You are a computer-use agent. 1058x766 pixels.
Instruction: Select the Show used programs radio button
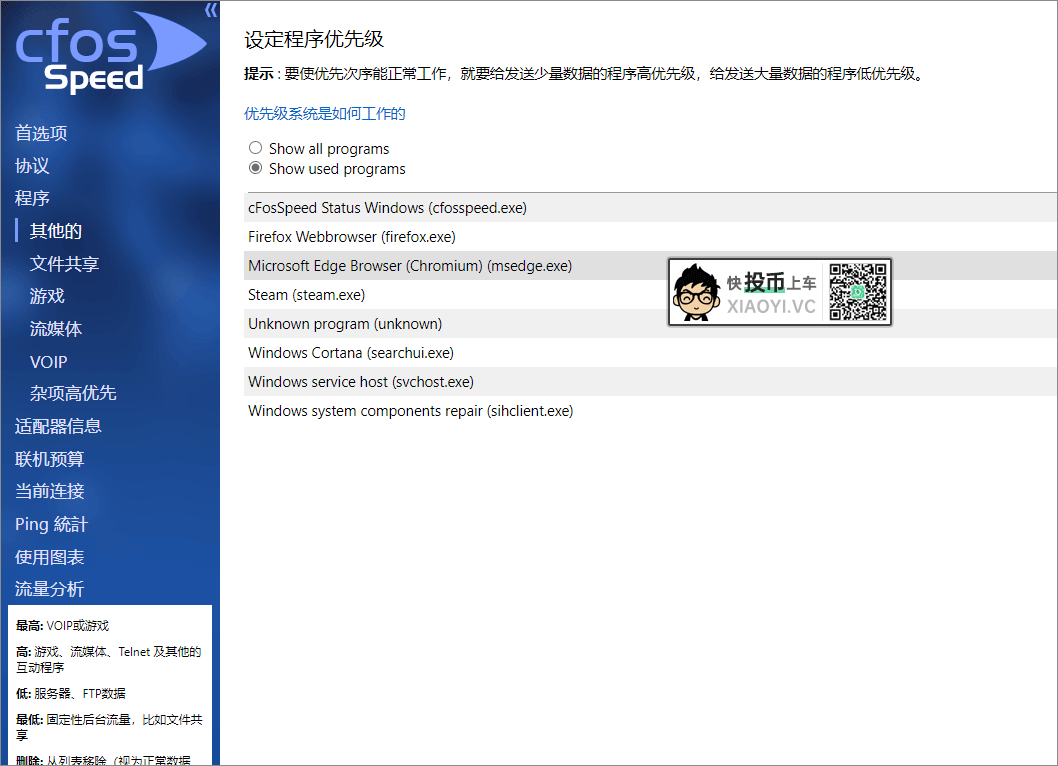coord(255,167)
